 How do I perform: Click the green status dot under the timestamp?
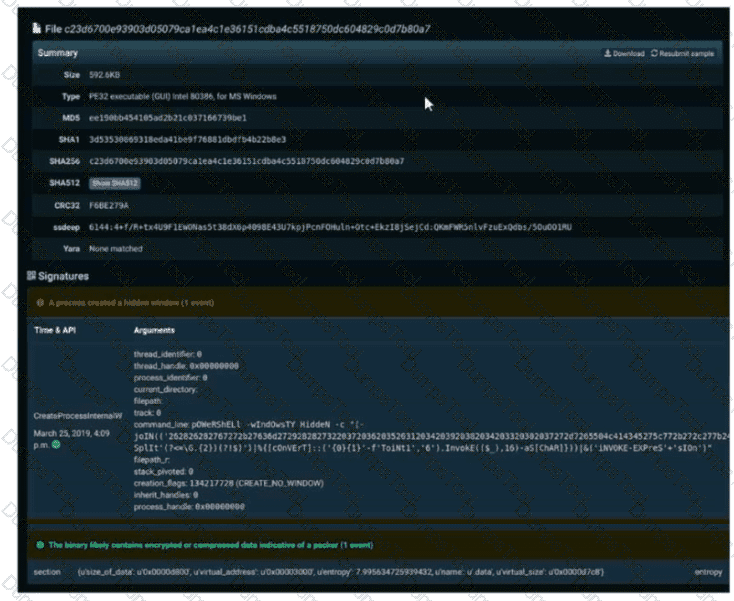[x=57, y=444]
